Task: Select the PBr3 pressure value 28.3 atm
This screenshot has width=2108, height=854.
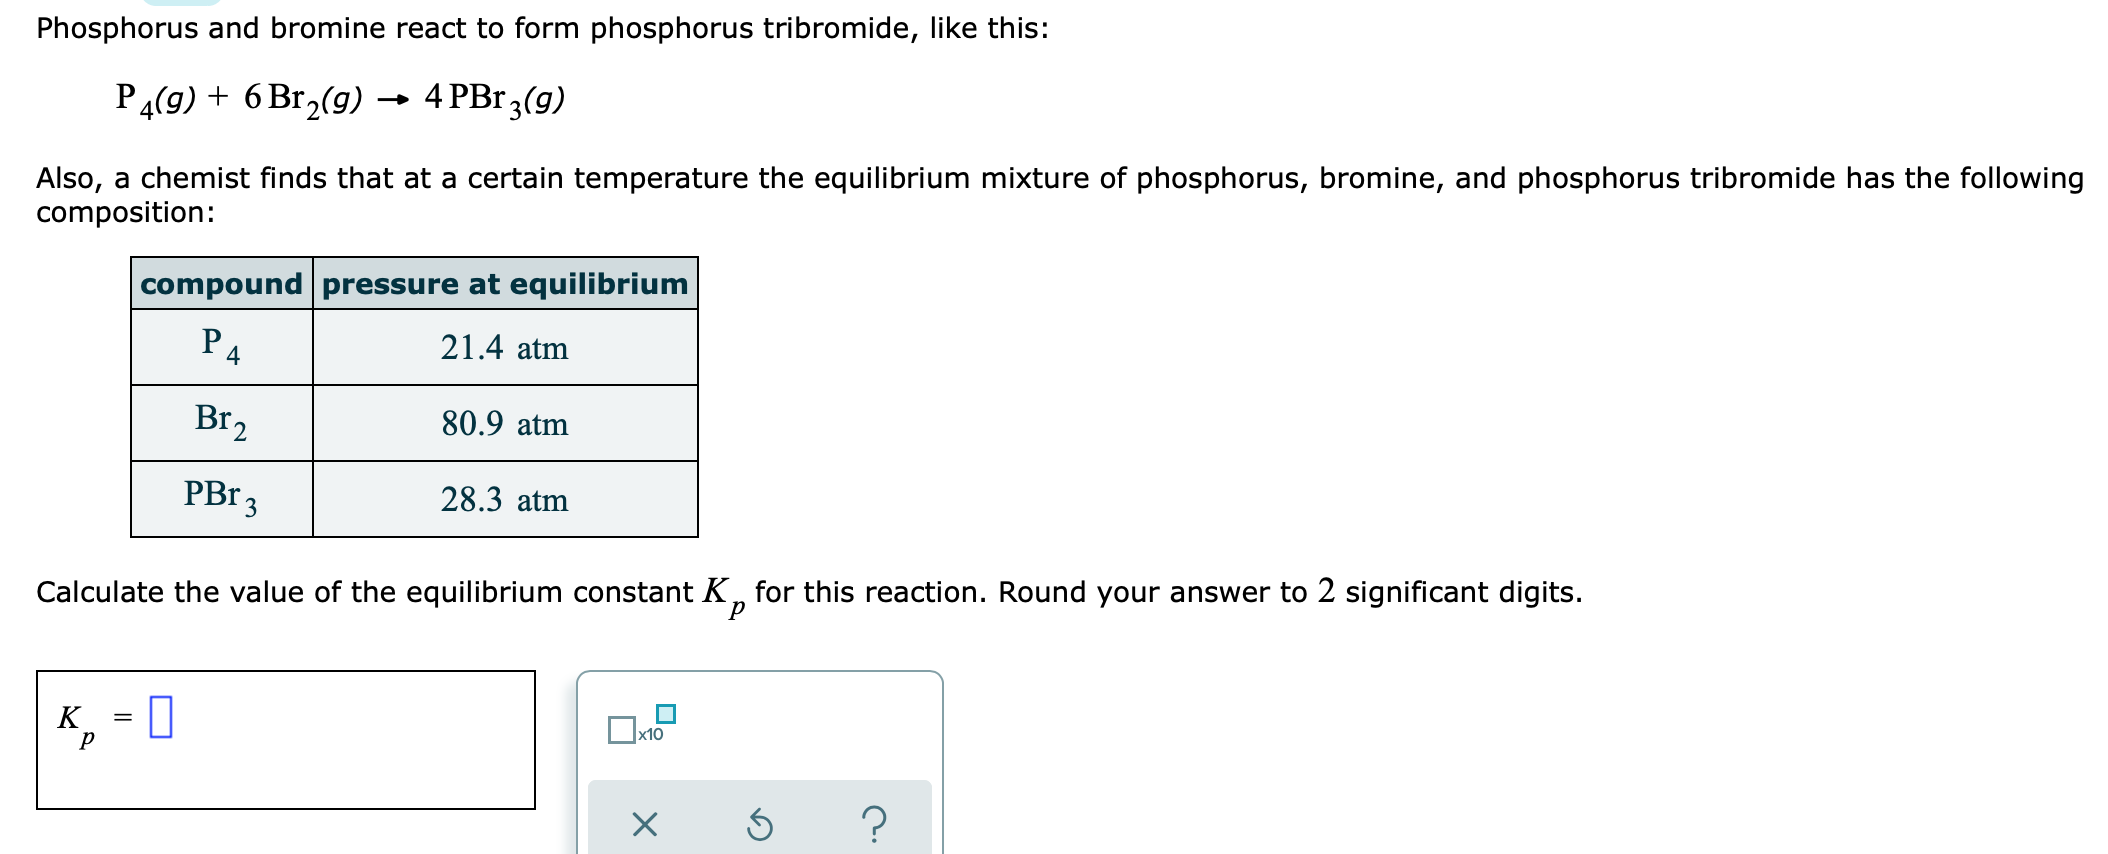Action: coord(505,500)
